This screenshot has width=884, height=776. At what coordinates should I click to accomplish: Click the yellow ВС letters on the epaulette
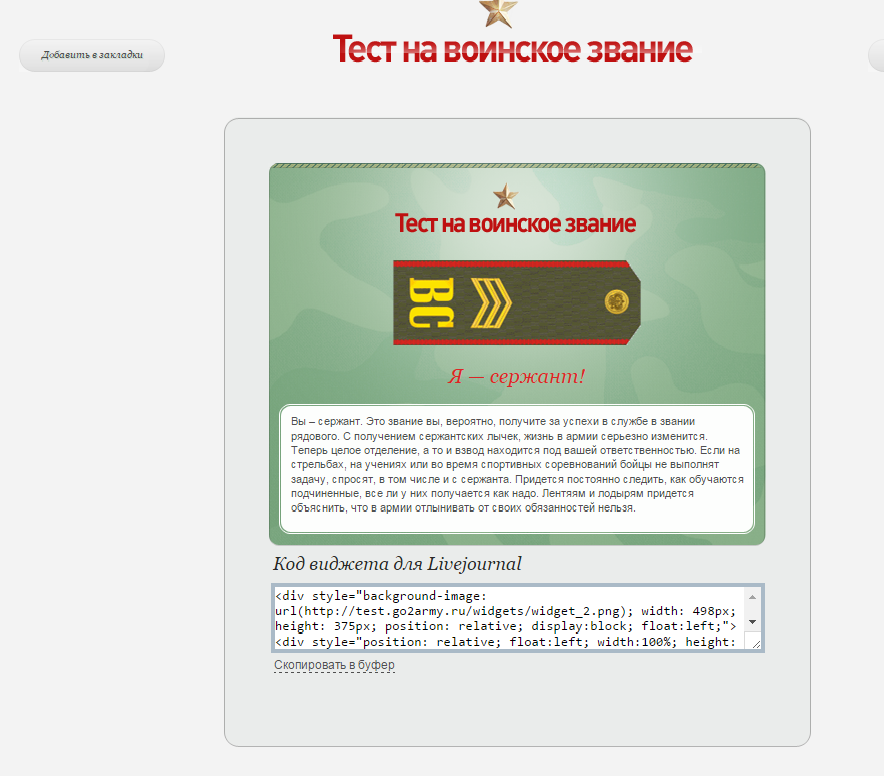pyautogui.click(x=432, y=303)
